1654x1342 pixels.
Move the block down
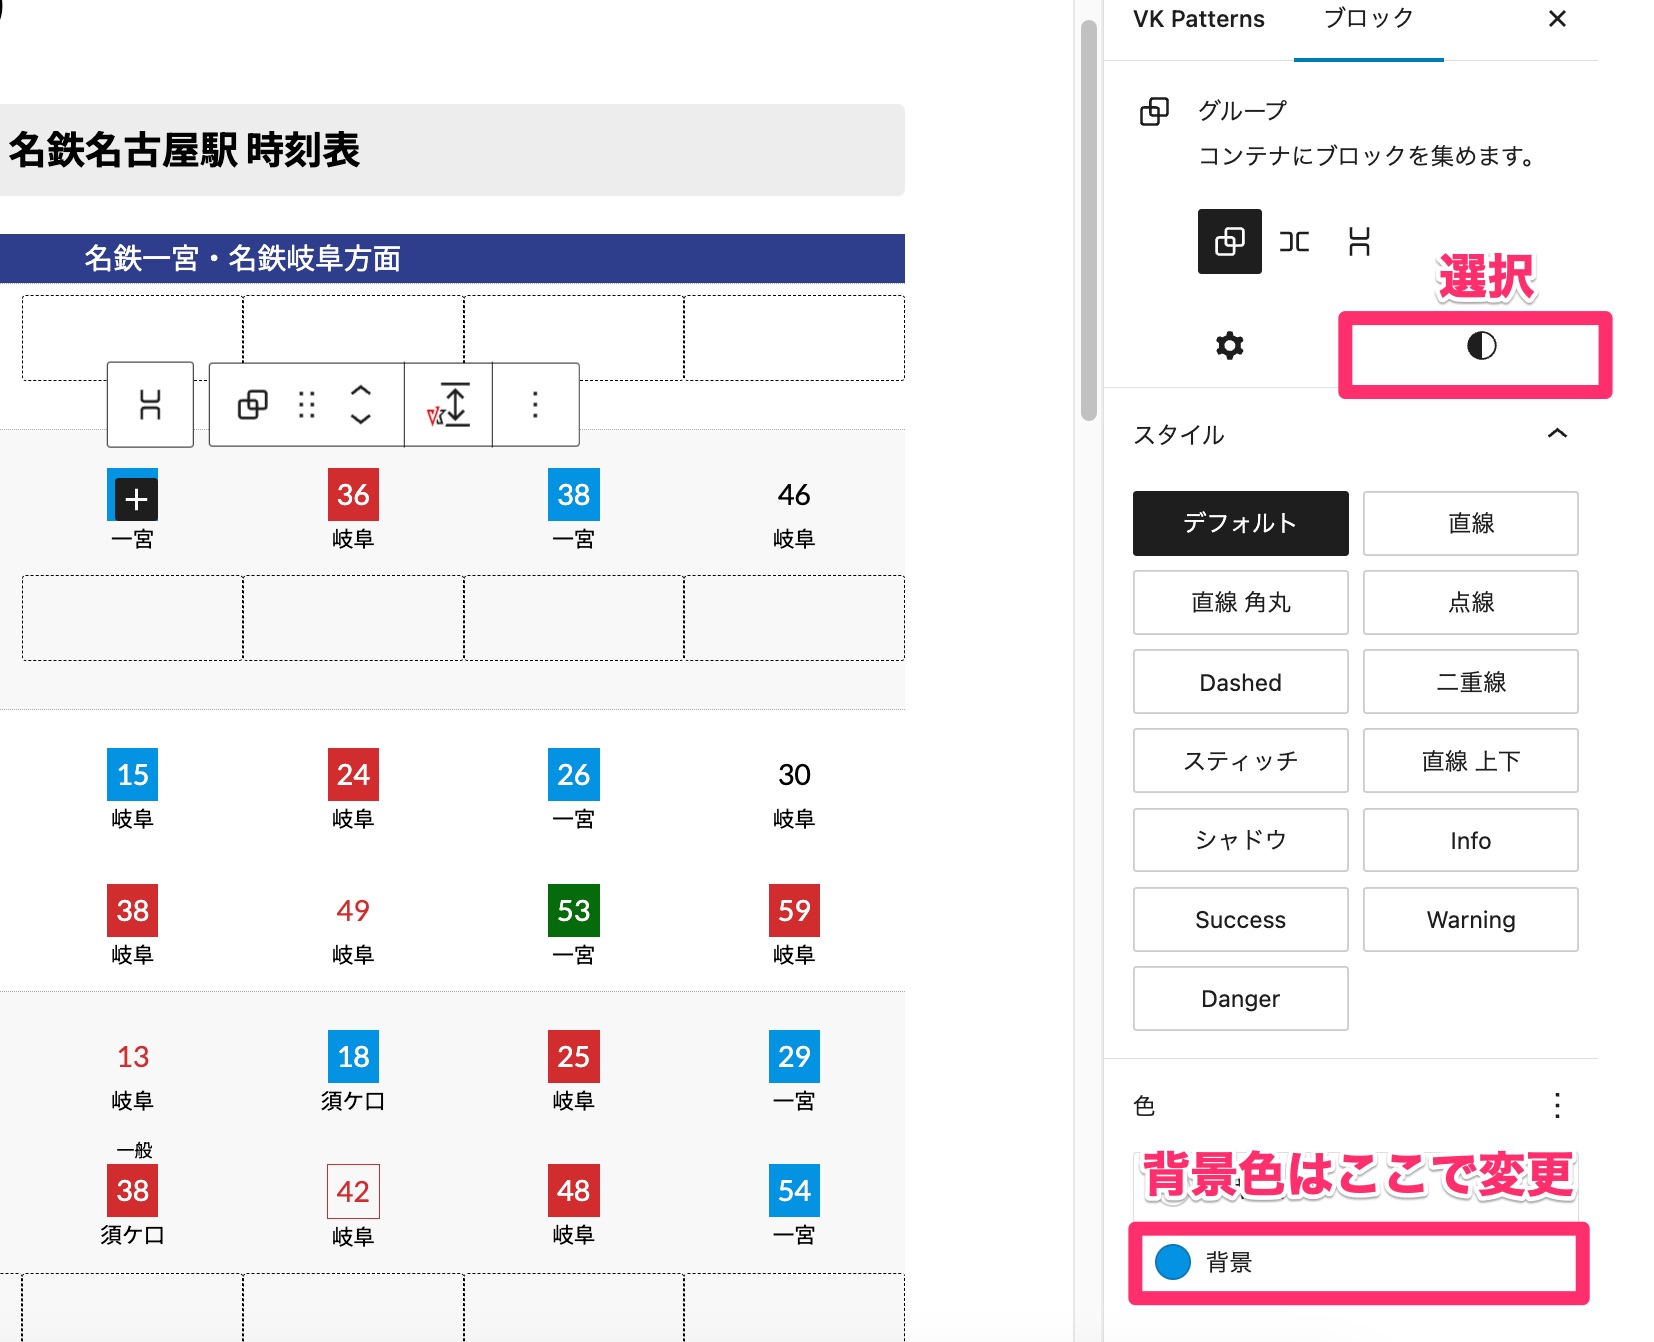point(361,419)
